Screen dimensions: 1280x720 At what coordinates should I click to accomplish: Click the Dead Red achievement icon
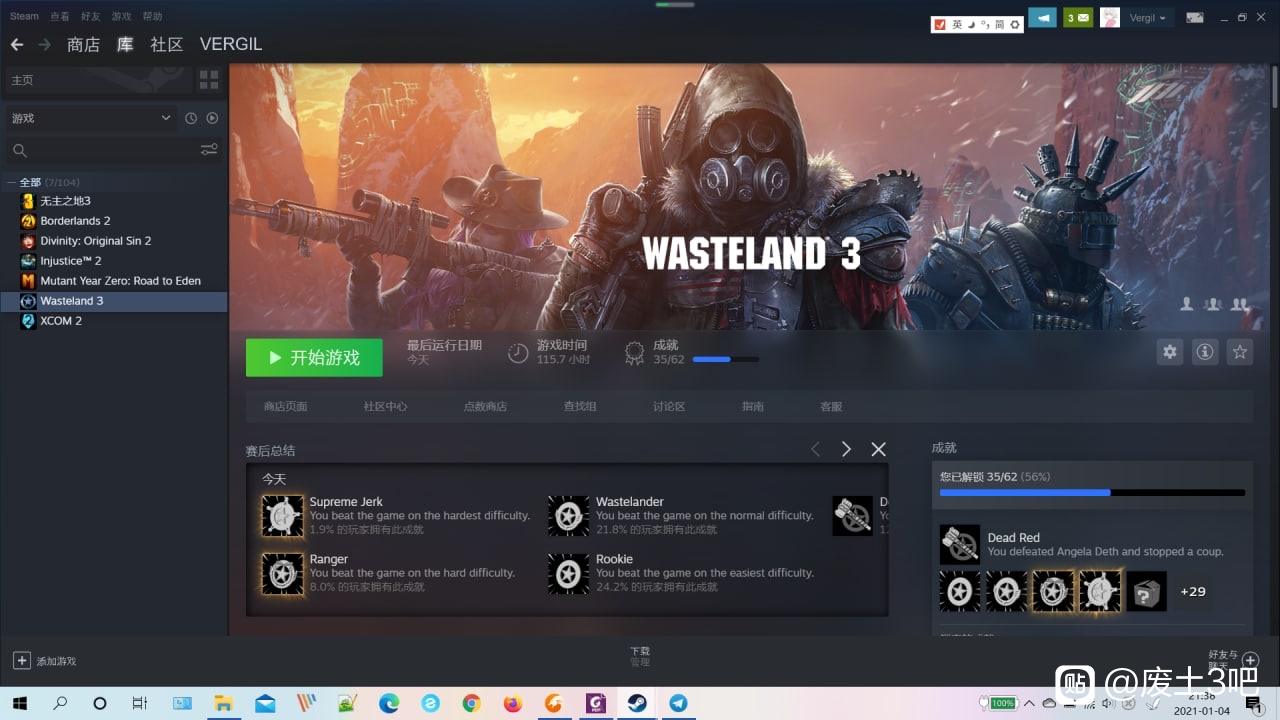960,545
